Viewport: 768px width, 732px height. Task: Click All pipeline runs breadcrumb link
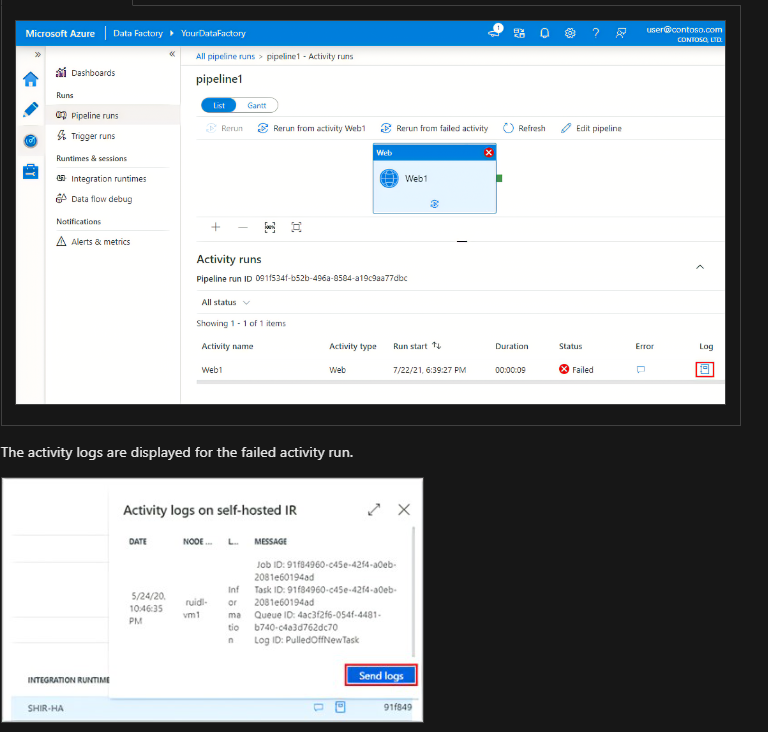[225, 56]
